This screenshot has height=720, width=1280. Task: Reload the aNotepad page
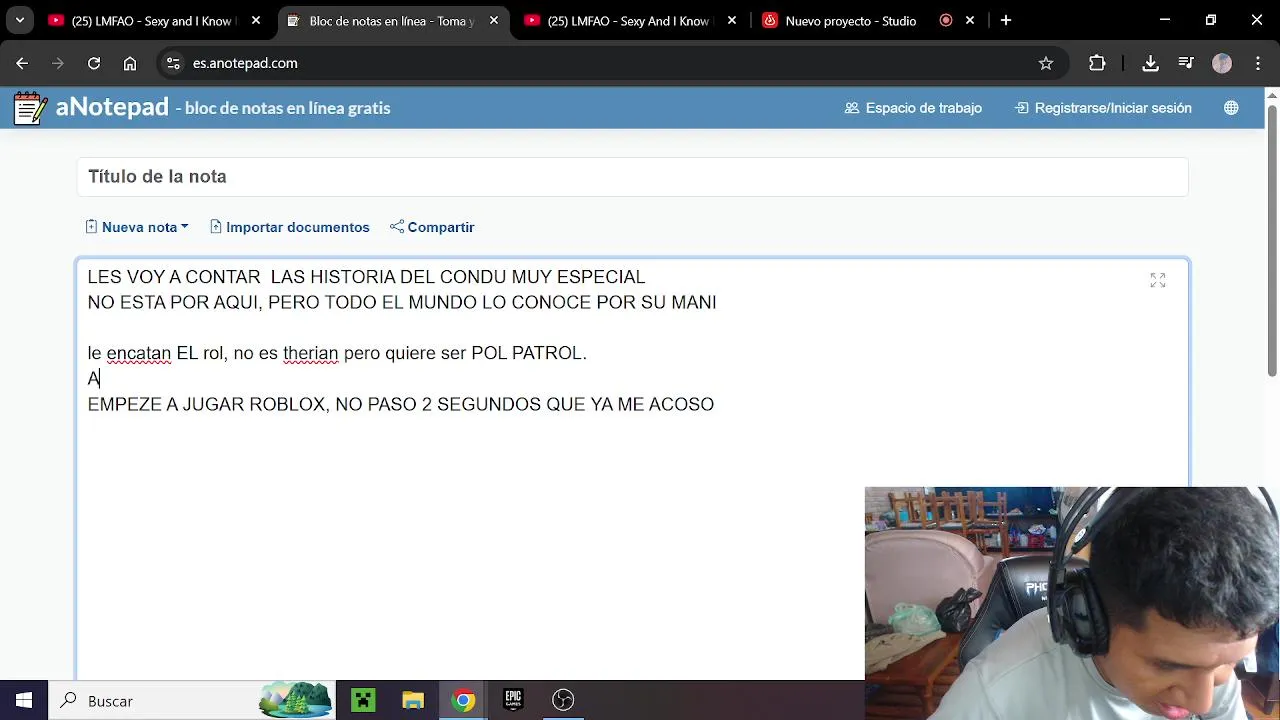click(x=94, y=63)
